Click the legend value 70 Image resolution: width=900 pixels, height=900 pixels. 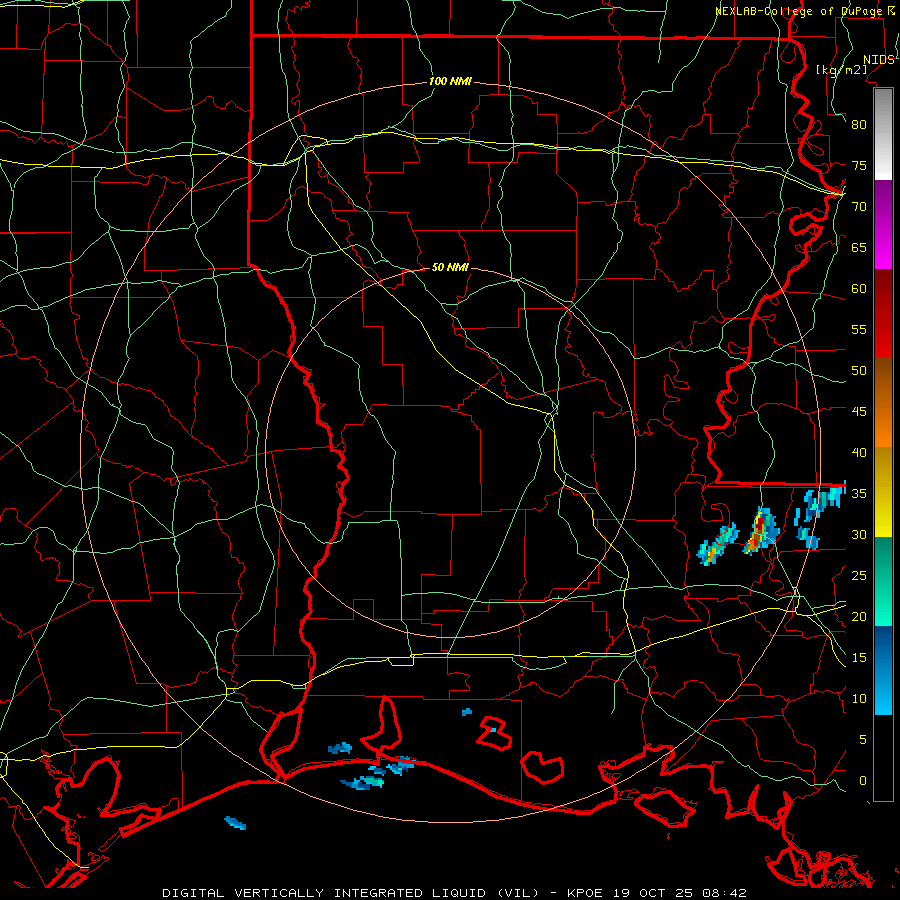click(x=859, y=207)
